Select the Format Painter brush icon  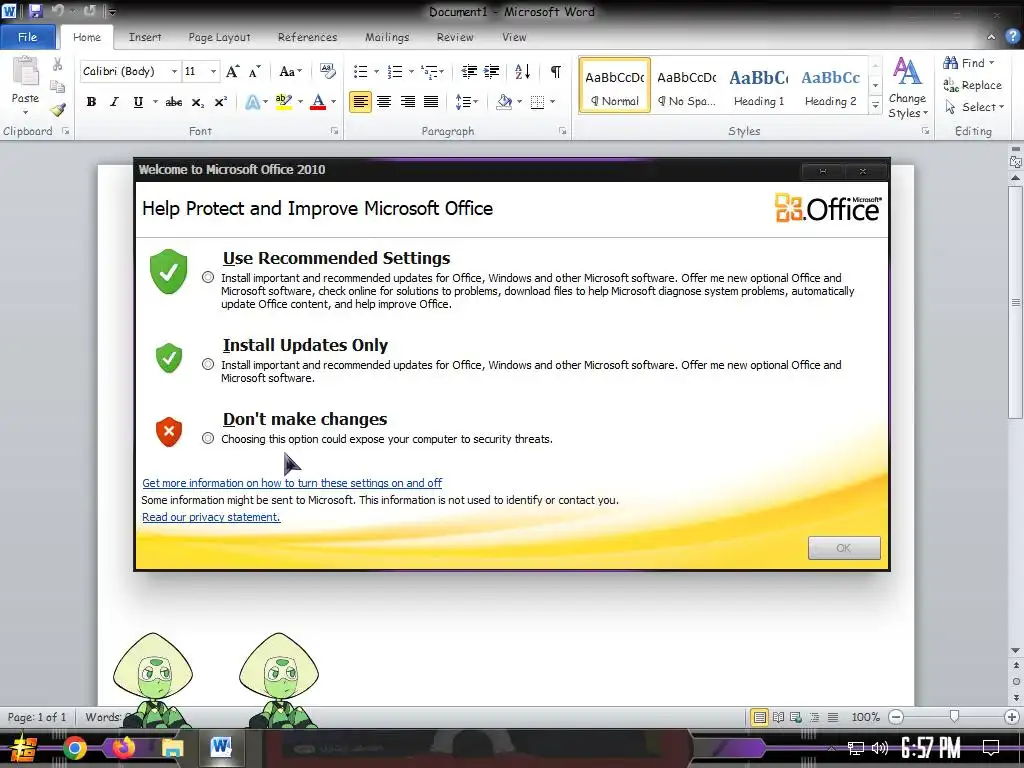point(57,109)
